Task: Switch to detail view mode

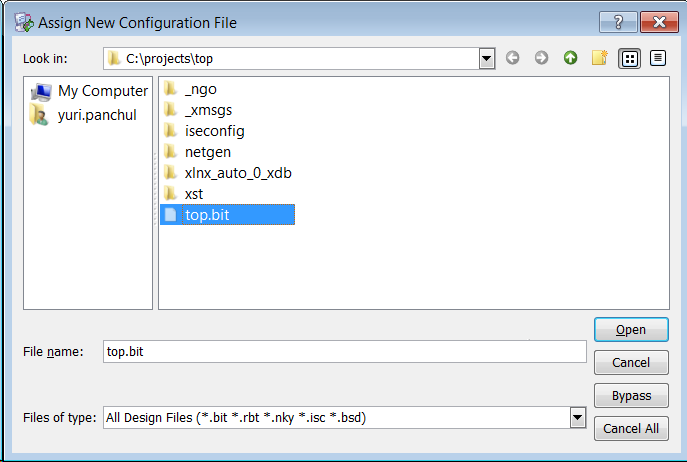Action: [x=657, y=58]
